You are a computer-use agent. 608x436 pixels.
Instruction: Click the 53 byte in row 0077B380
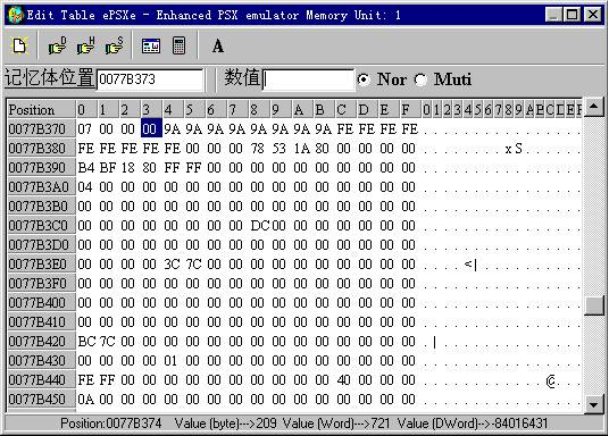pos(279,148)
